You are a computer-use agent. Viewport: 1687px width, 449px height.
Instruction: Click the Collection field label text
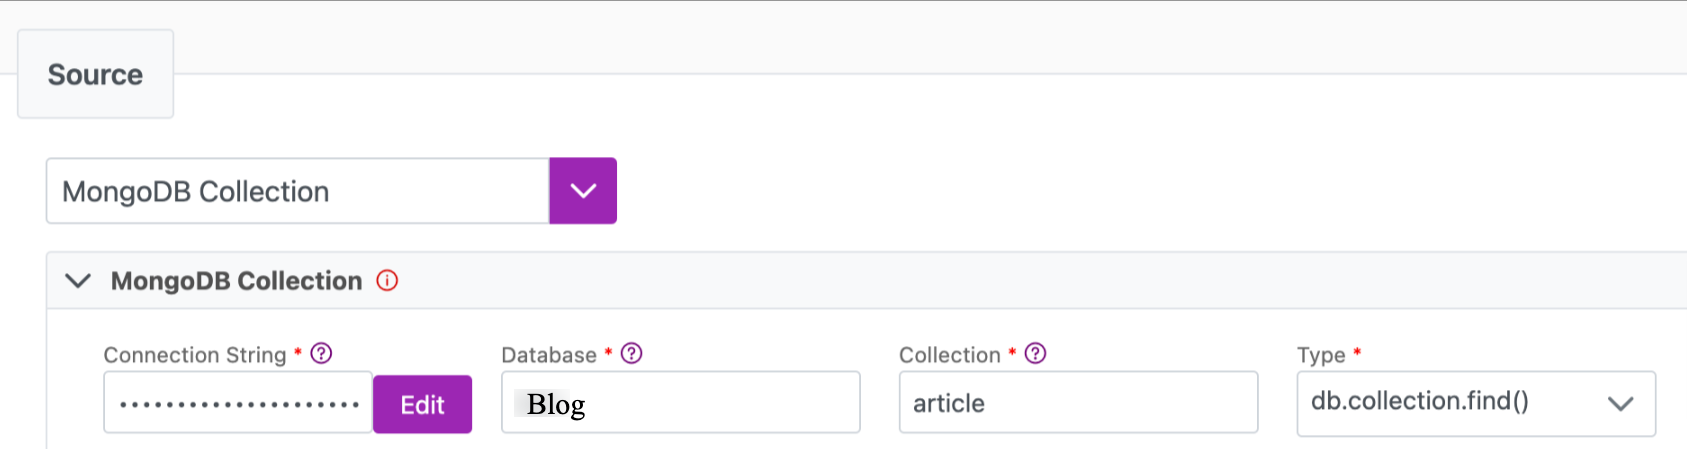coord(949,355)
